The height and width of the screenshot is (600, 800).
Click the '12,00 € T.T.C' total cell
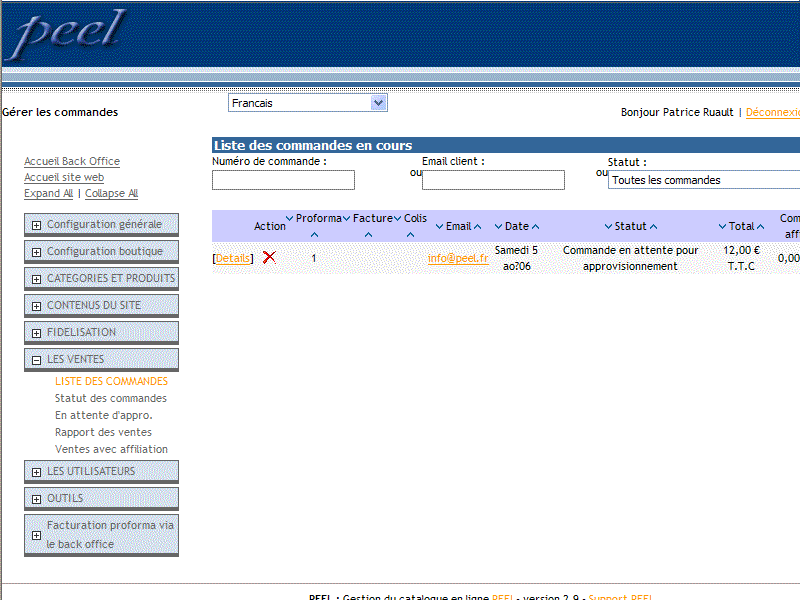(x=741, y=258)
